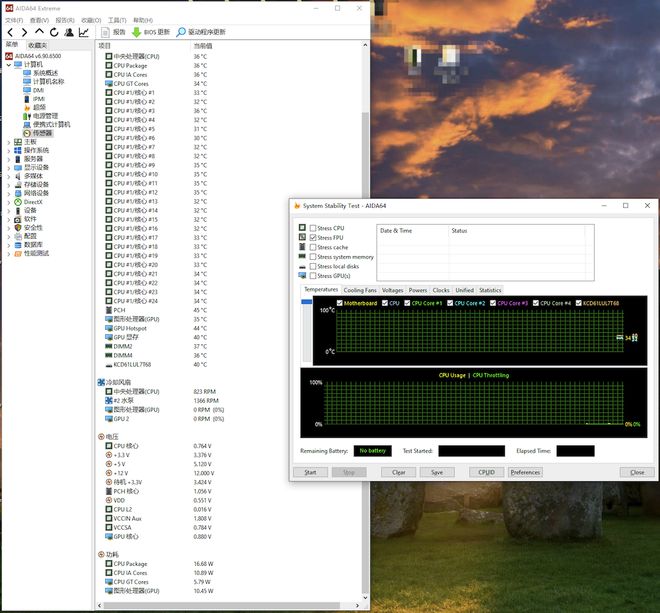
Task: Expand the Multimedia tree node
Action: 8,176
